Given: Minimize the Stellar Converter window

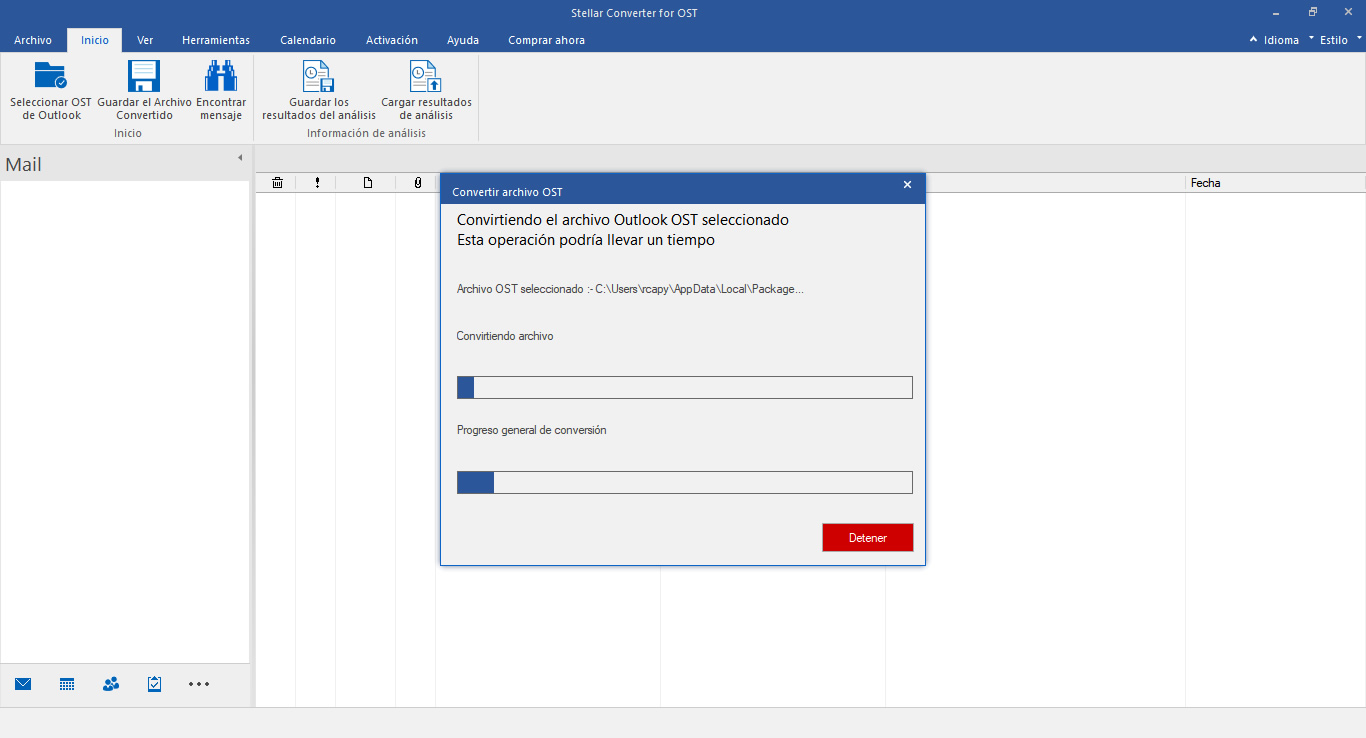Looking at the screenshot, I should pyautogui.click(x=1277, y=12).
